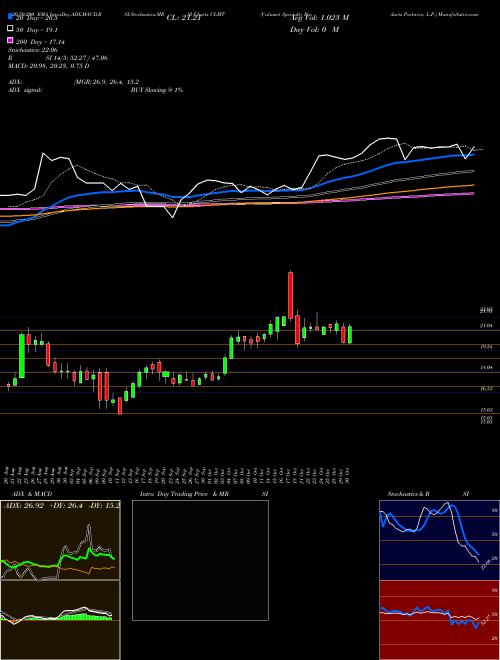The image size is (500, 660).
Task: Click the 16.53 price axis label
Action: [486, 389]
